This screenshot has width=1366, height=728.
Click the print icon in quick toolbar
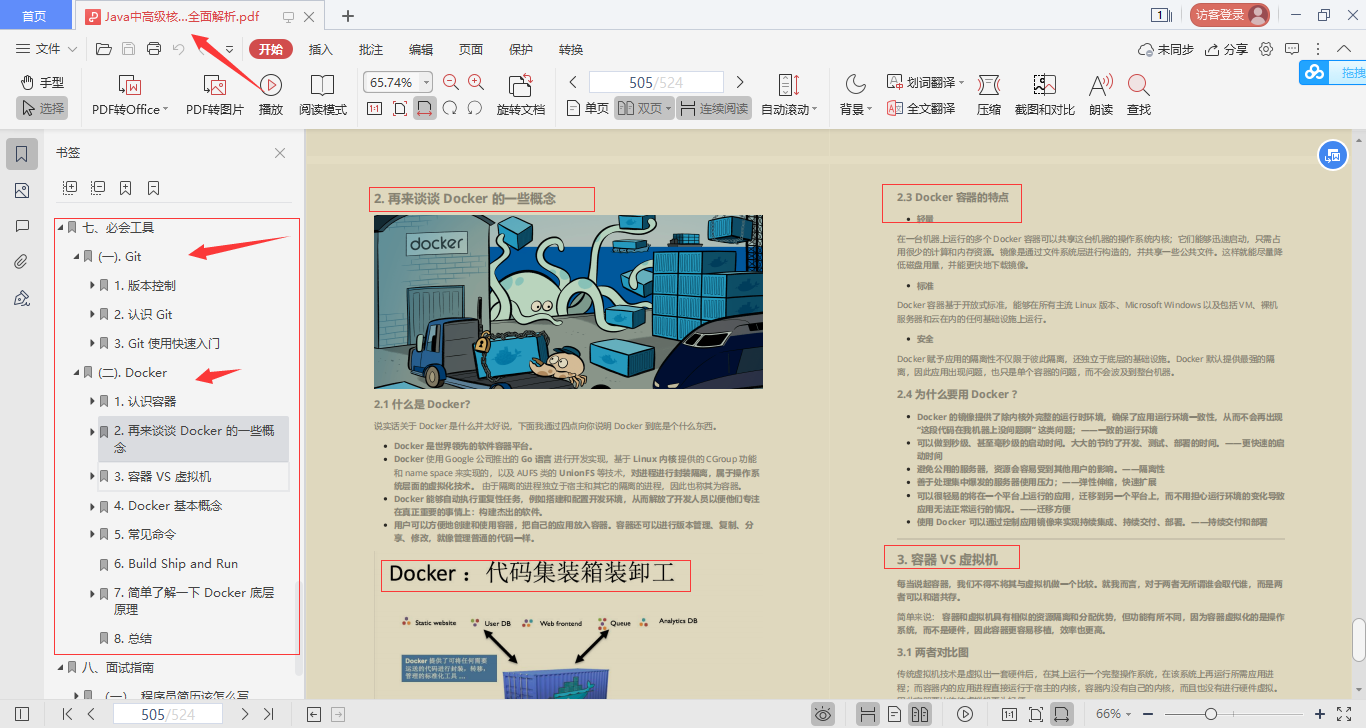click(154, 49)
